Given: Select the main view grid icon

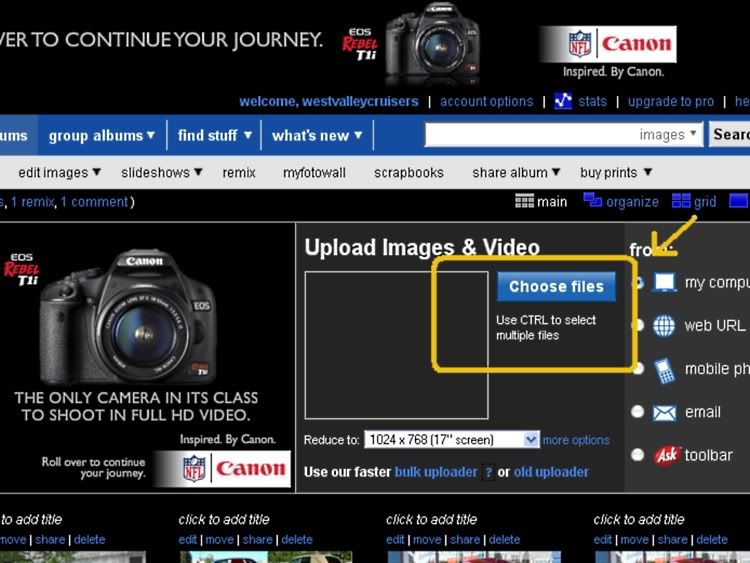Looking at the screenshot, I should [524, 201].
